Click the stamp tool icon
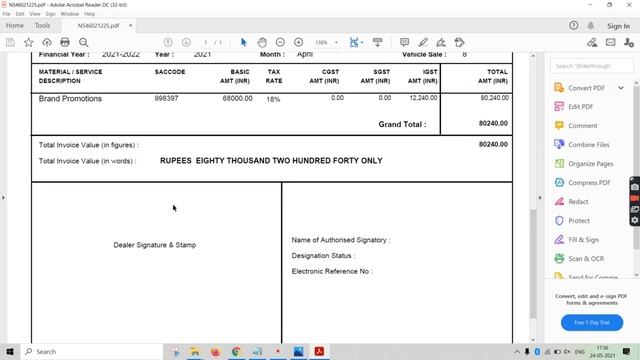 coord(459,42)
